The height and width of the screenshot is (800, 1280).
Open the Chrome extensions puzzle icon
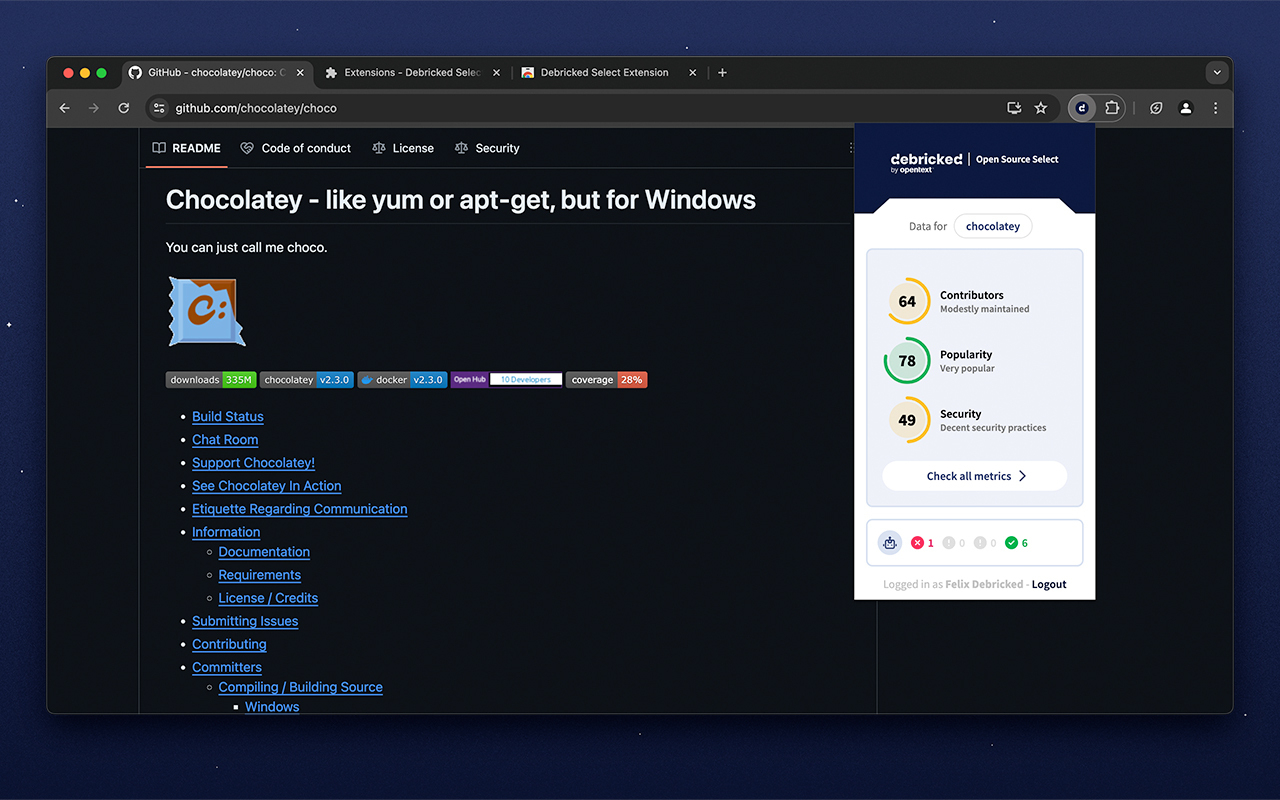[1111, 108]
